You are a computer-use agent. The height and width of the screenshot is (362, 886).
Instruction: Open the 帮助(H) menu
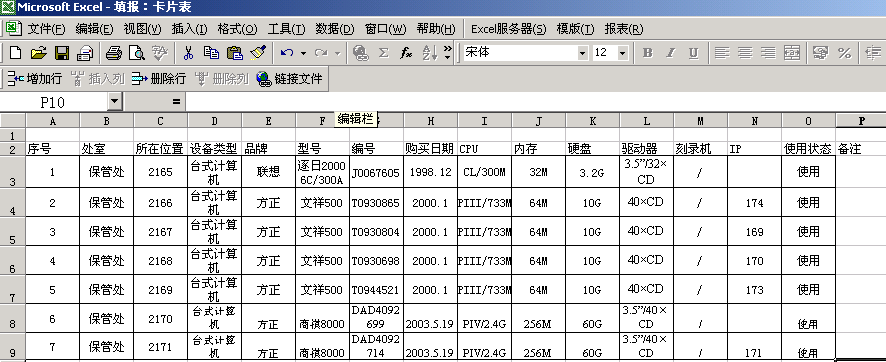point(436,29)
